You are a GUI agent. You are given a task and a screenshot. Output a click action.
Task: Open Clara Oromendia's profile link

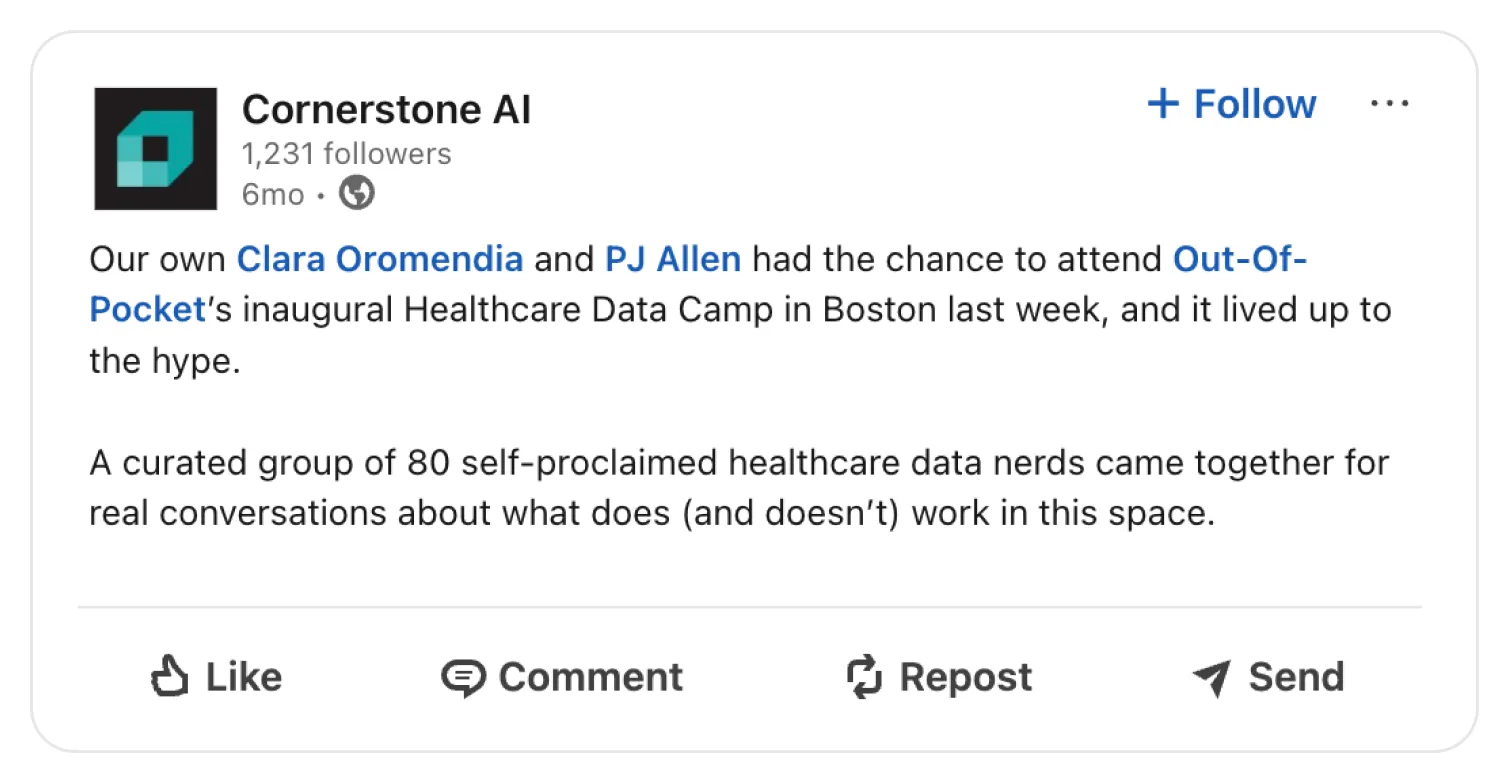click(379, 259)
